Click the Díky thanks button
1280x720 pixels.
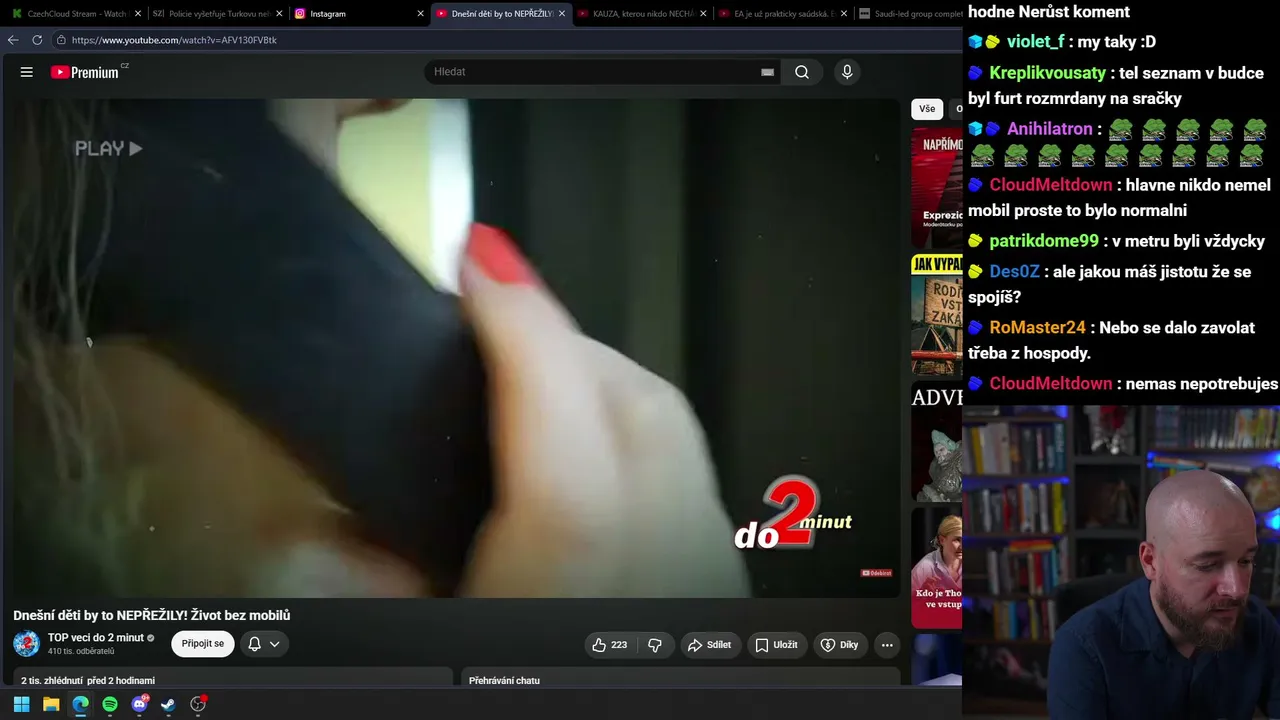click(839, 645)
